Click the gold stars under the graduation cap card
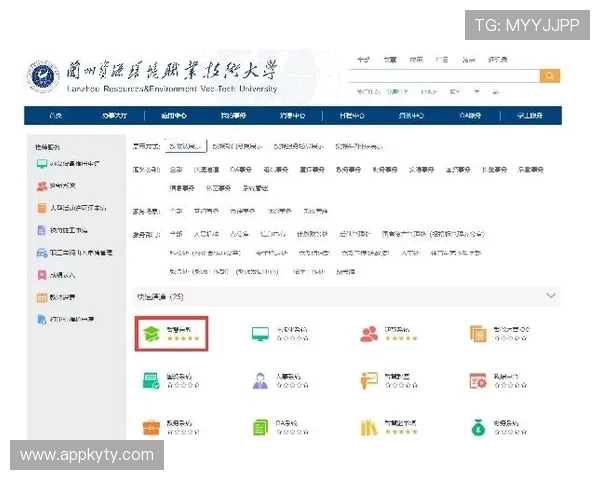Viewport: 600px width, 480px height. tap(183, 338)
